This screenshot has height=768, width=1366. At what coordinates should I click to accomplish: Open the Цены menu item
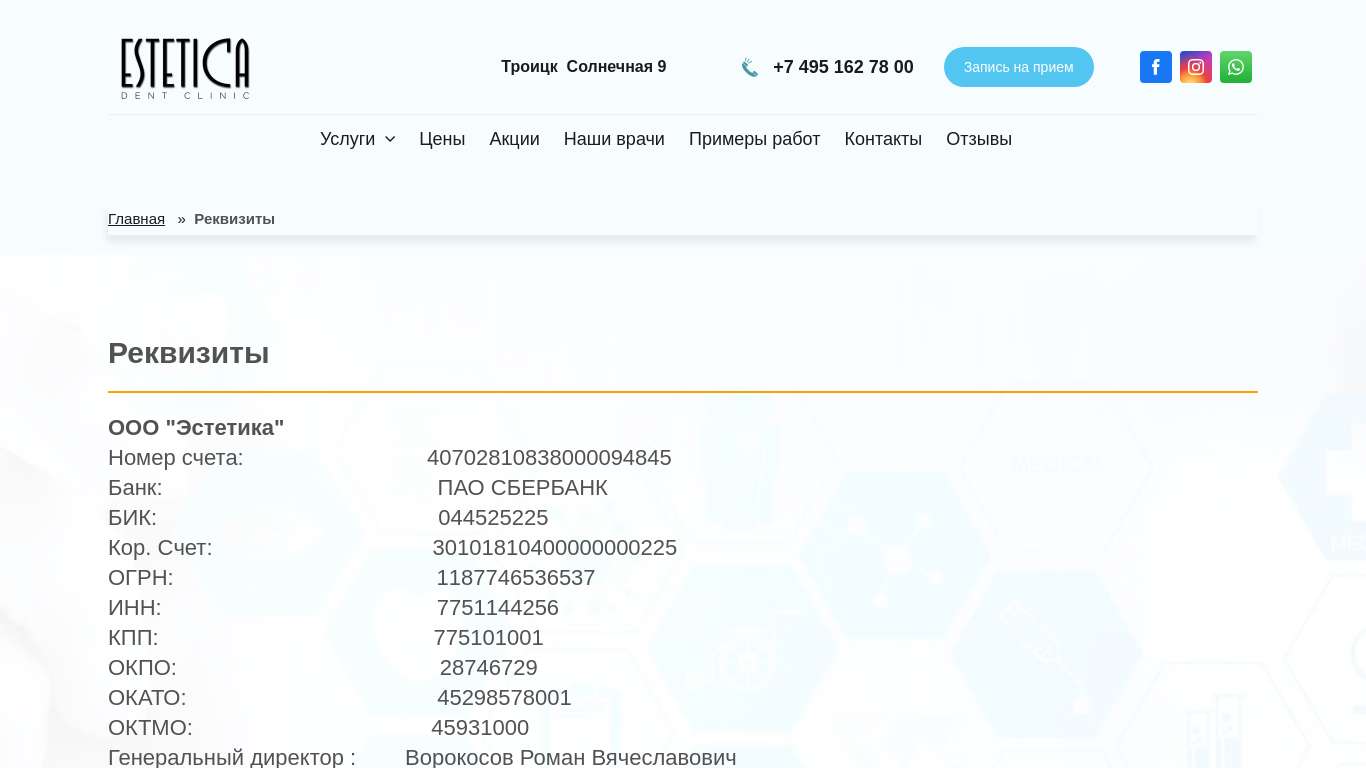442,139
